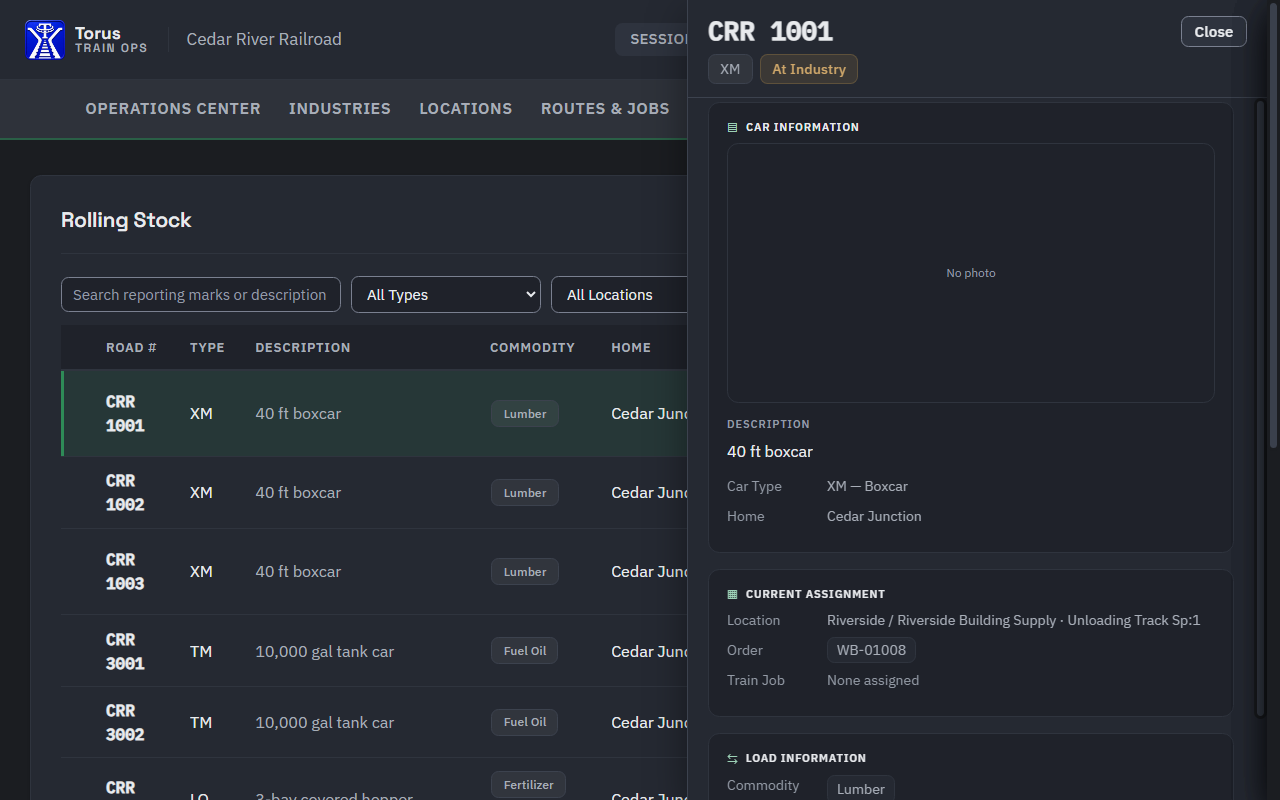Image resolution: width=1280 pixels, height=800 pixels.
Task: Select the CRR 1002 row
Action: pyautogui.click(x=375, y=493)
